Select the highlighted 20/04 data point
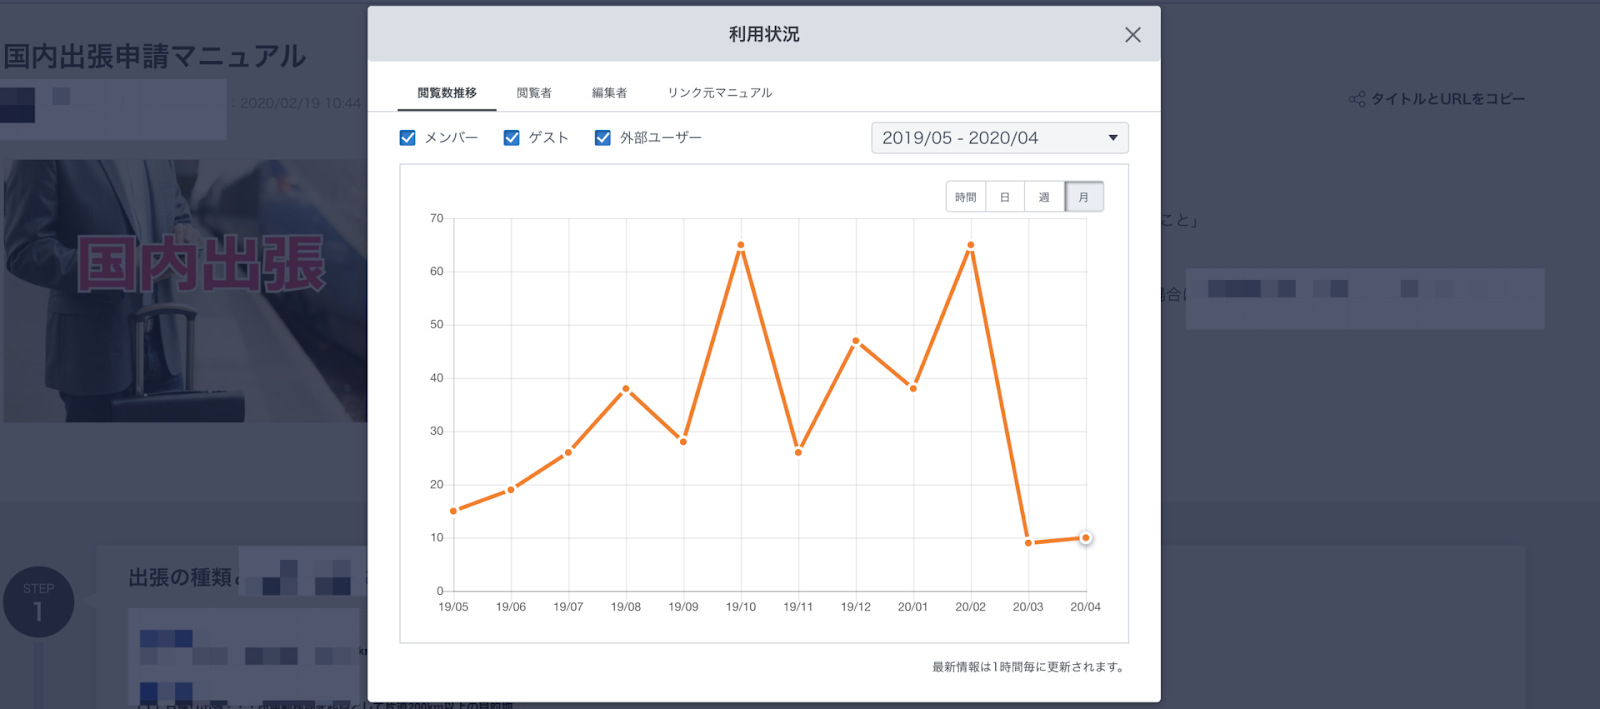This screenshot has width=1600, height=709. [1086, 538]
